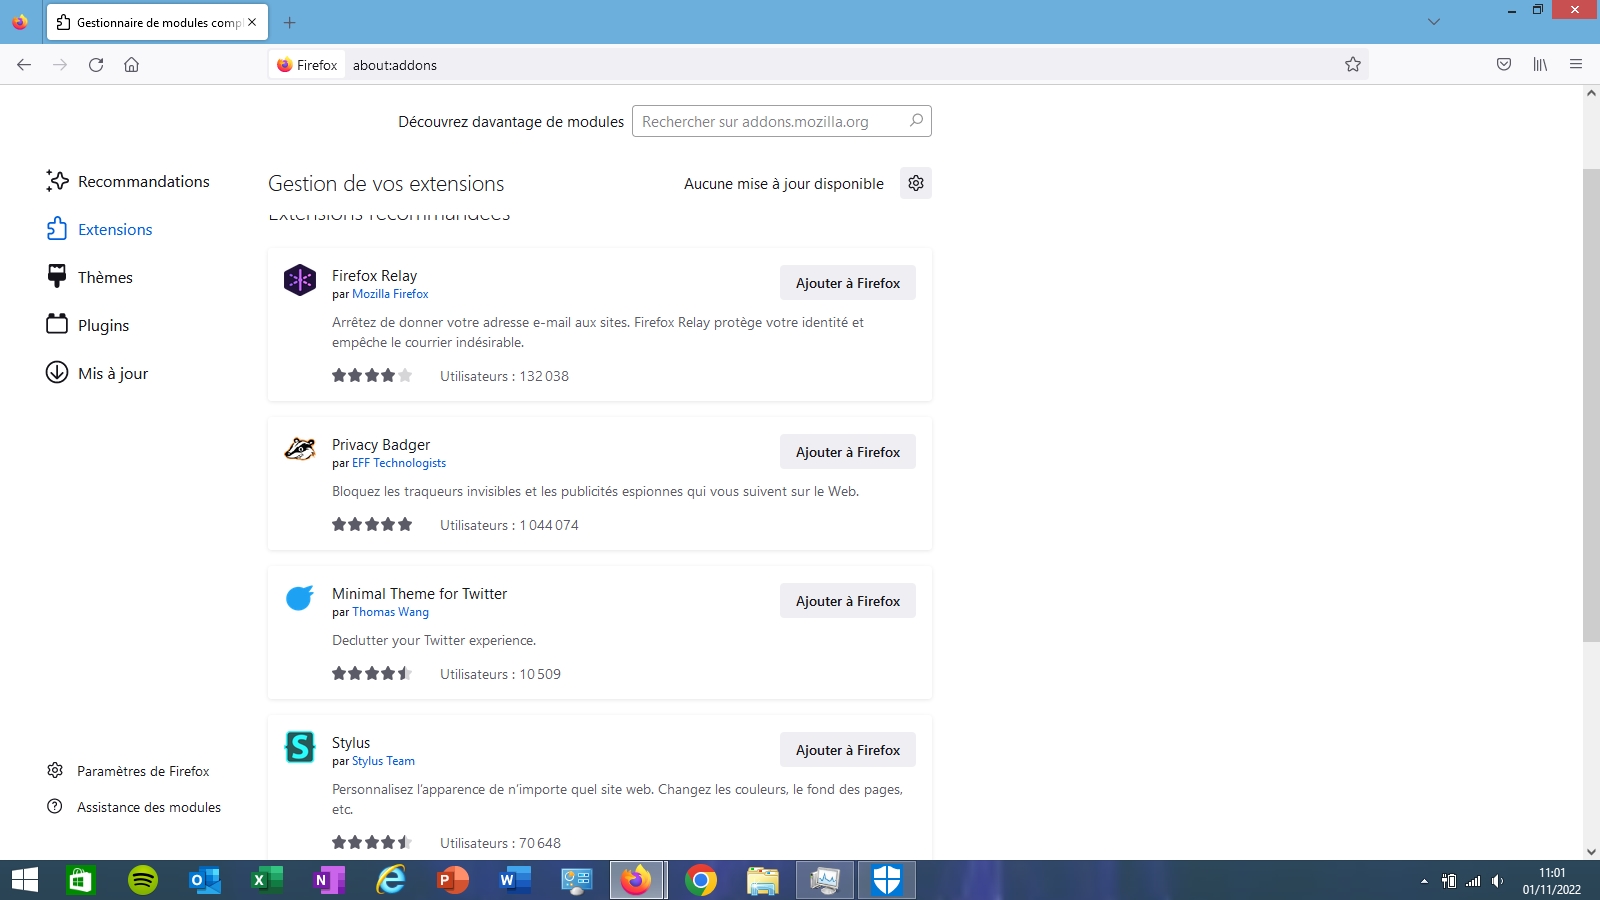
Task: Add Stylus to Firefox
Action: 848,750
